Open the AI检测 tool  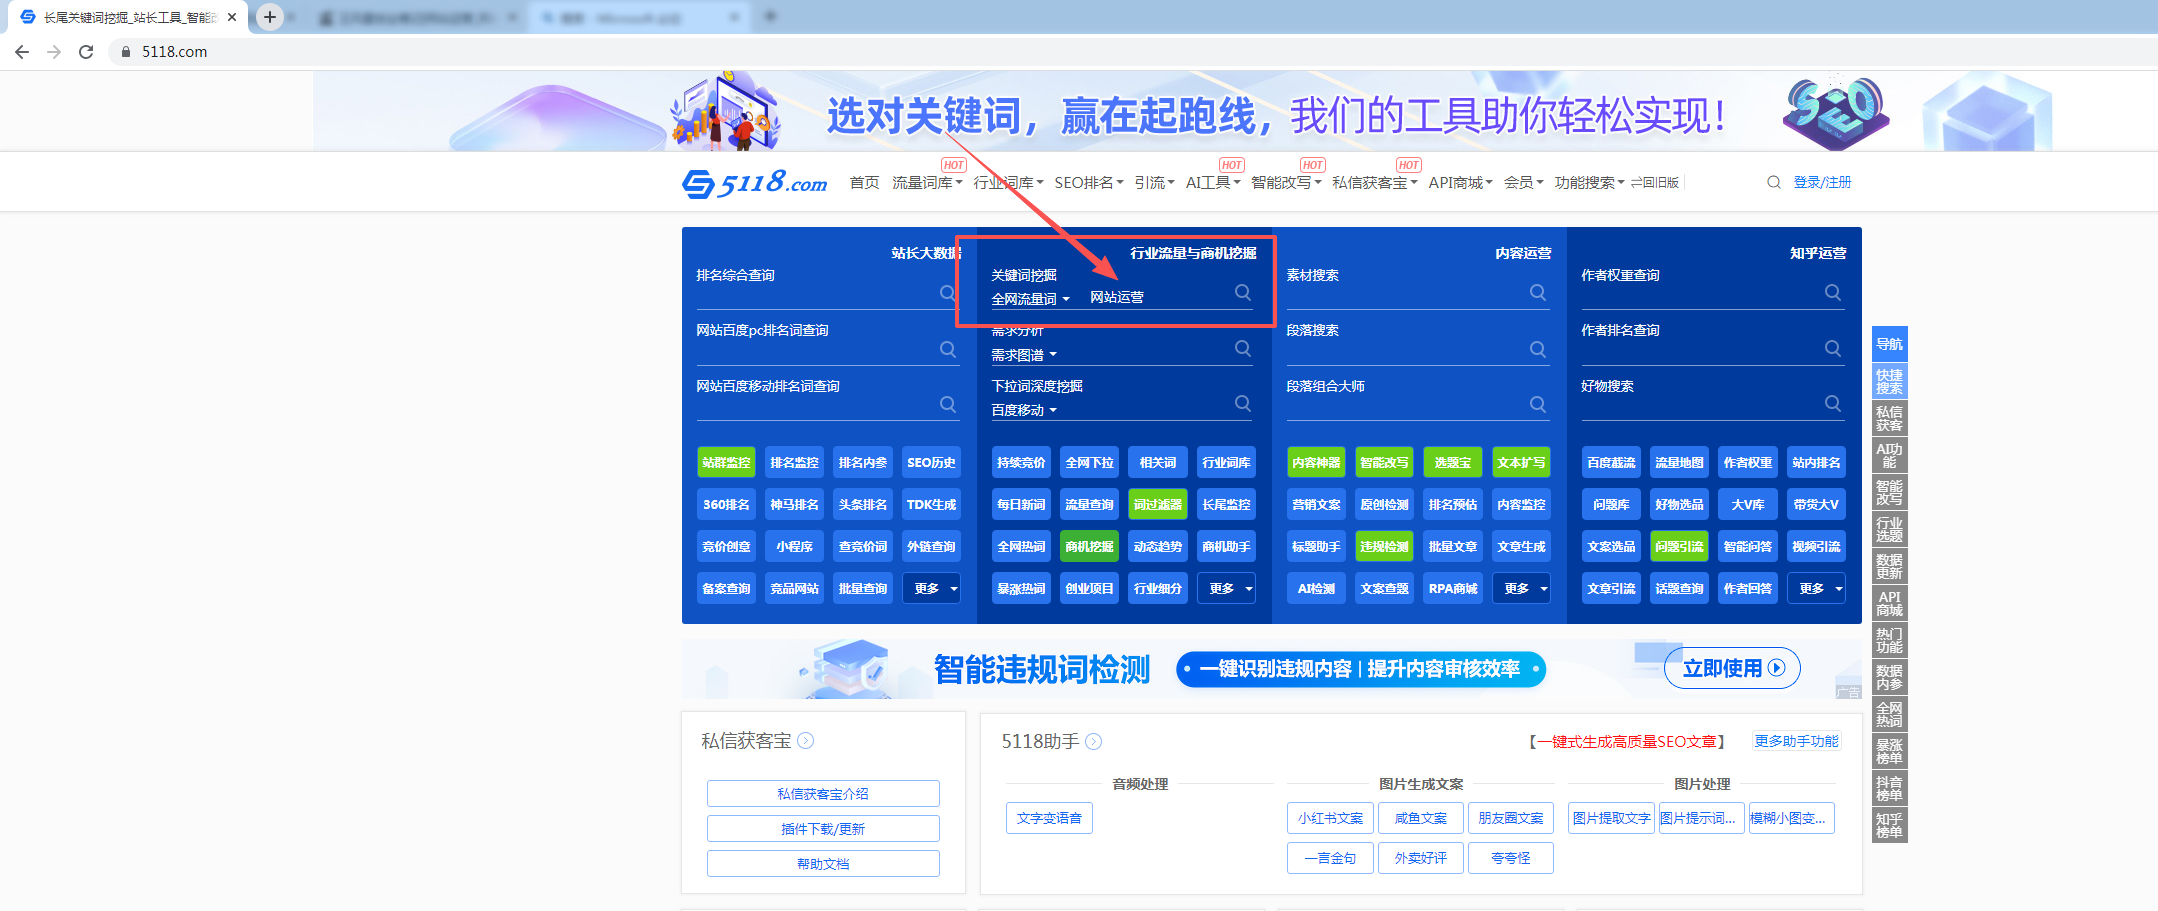click(x=1316, y=588)
